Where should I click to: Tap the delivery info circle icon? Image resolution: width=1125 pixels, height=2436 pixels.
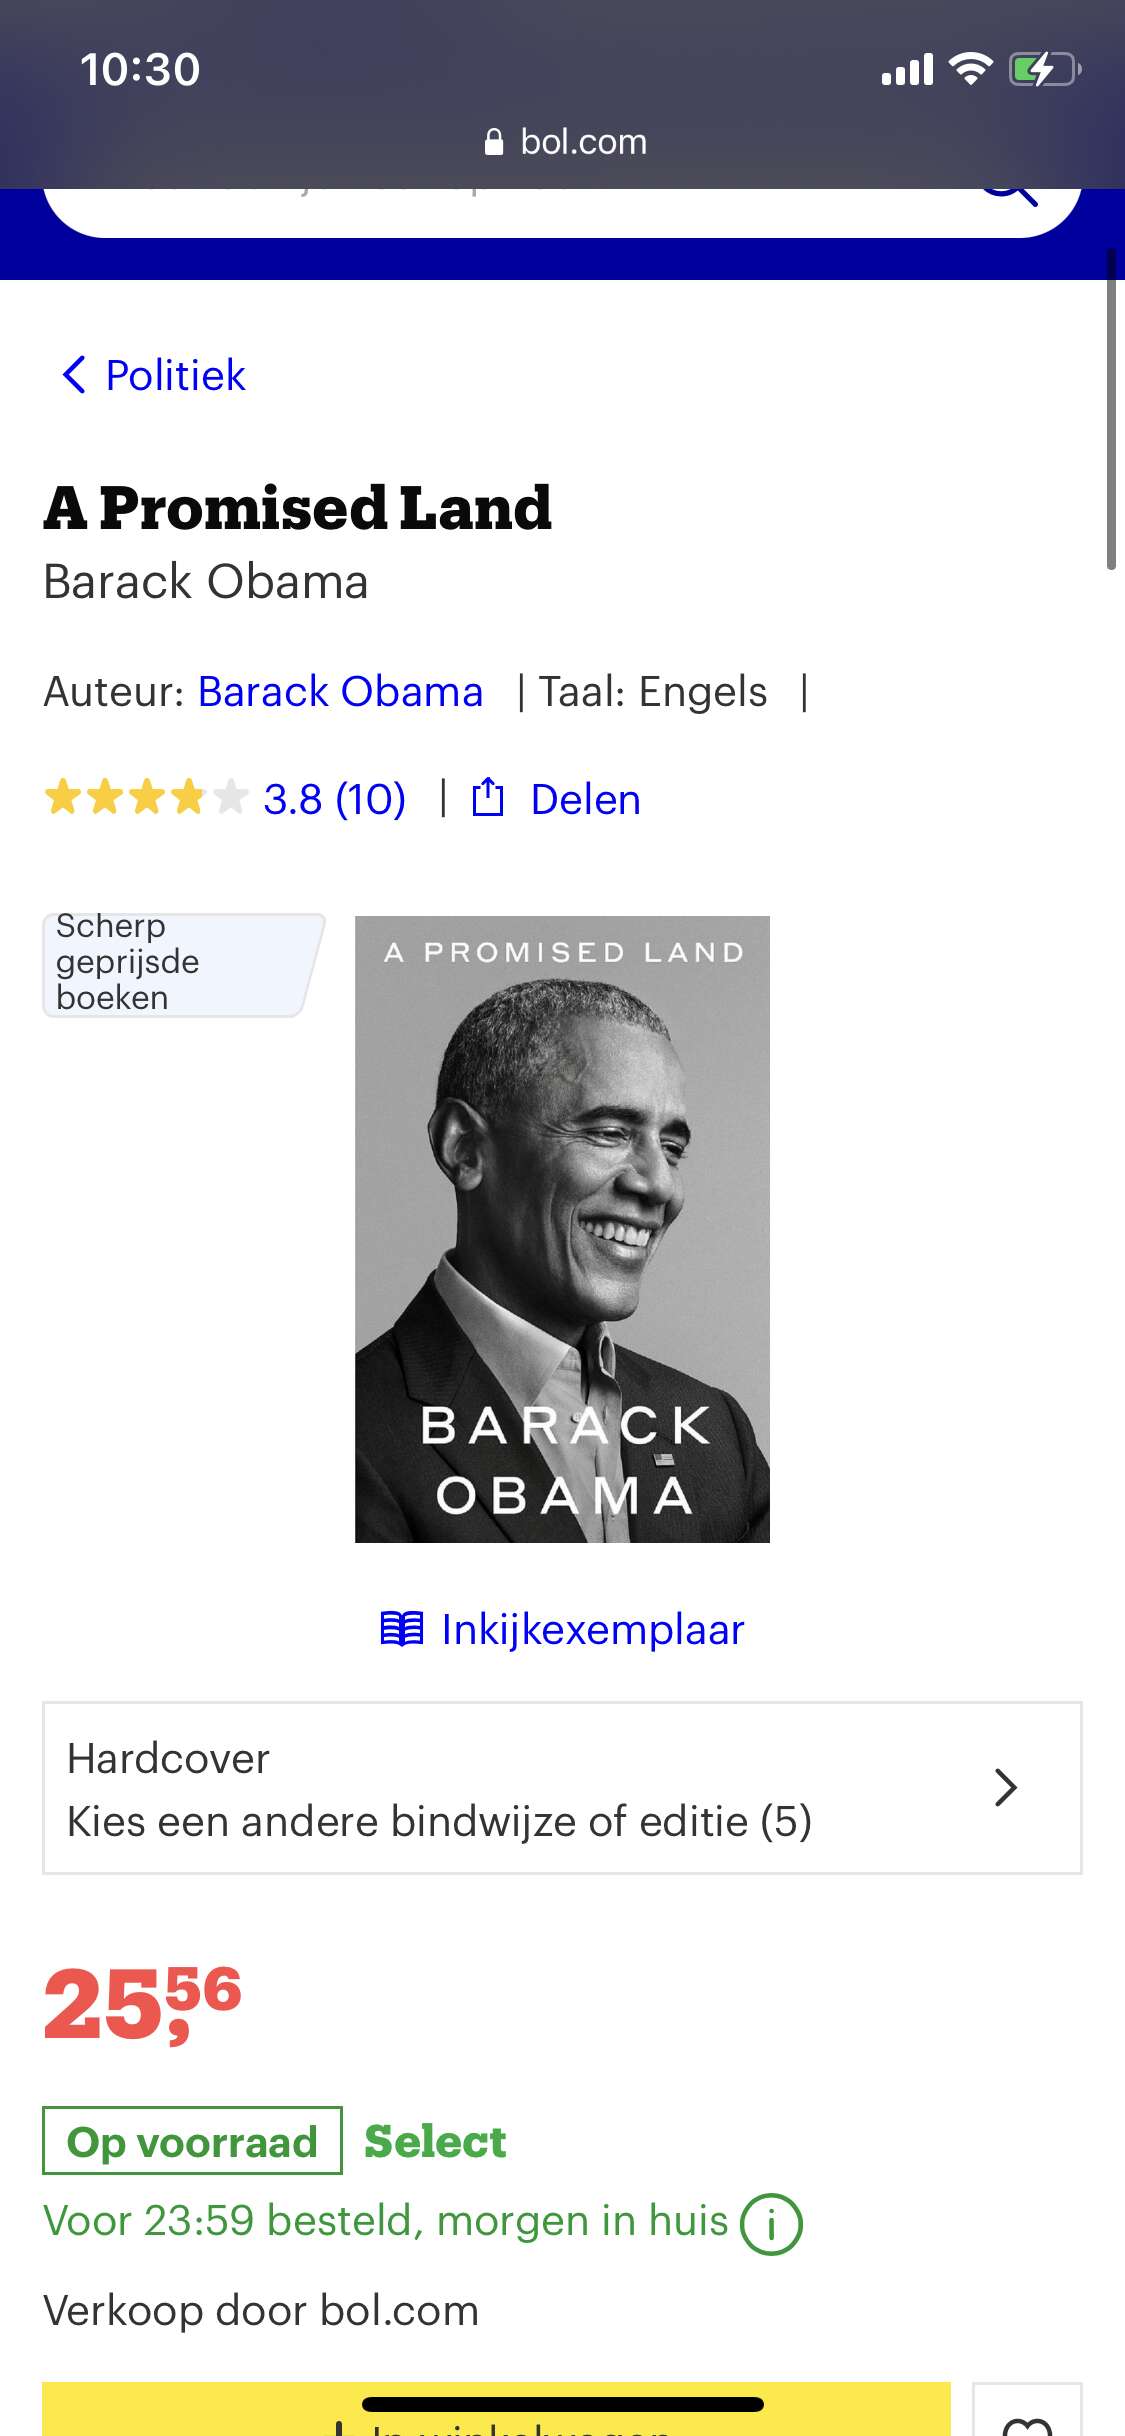point(771,2224)
